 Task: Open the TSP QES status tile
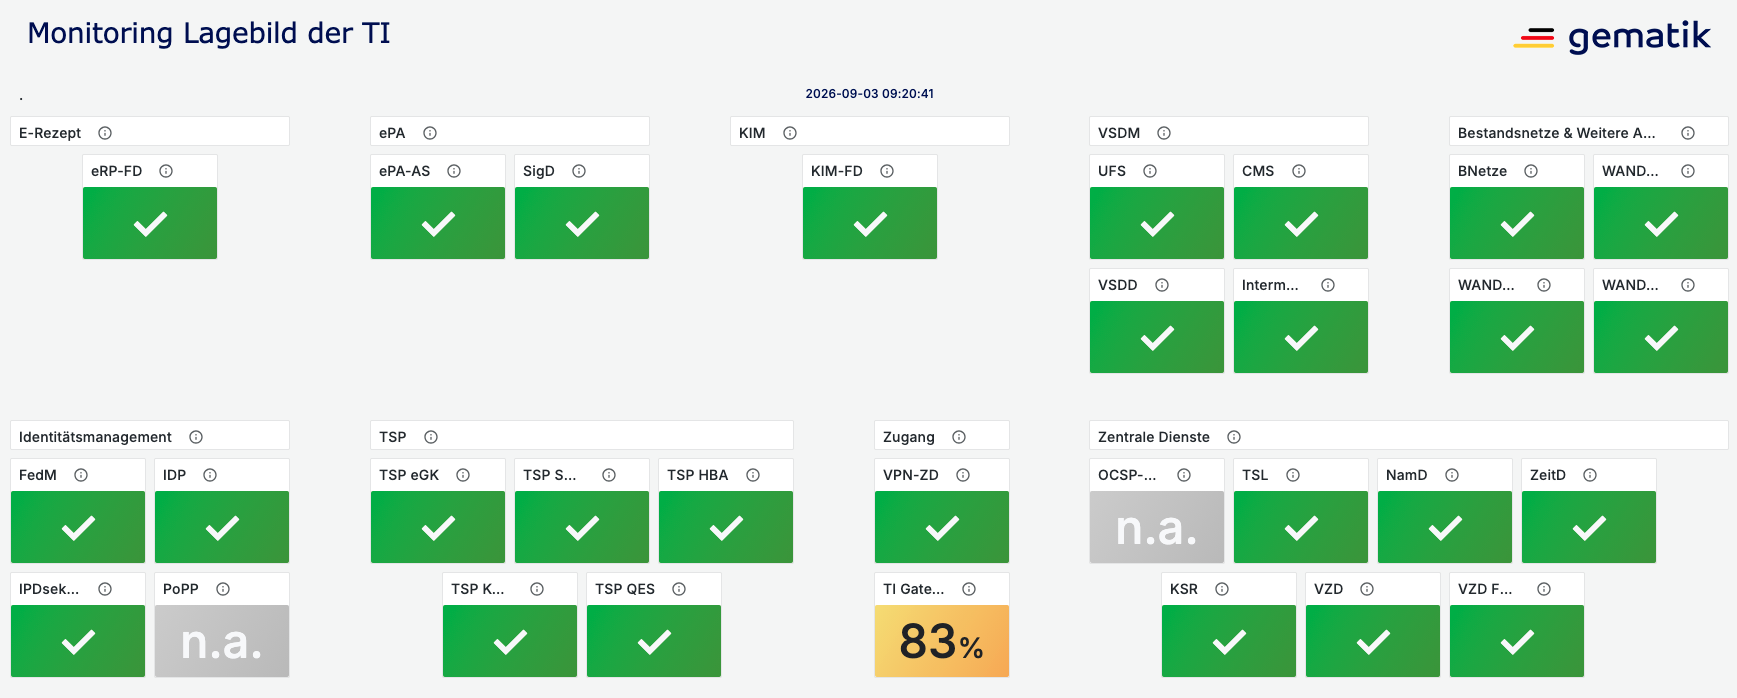[654, 641]
